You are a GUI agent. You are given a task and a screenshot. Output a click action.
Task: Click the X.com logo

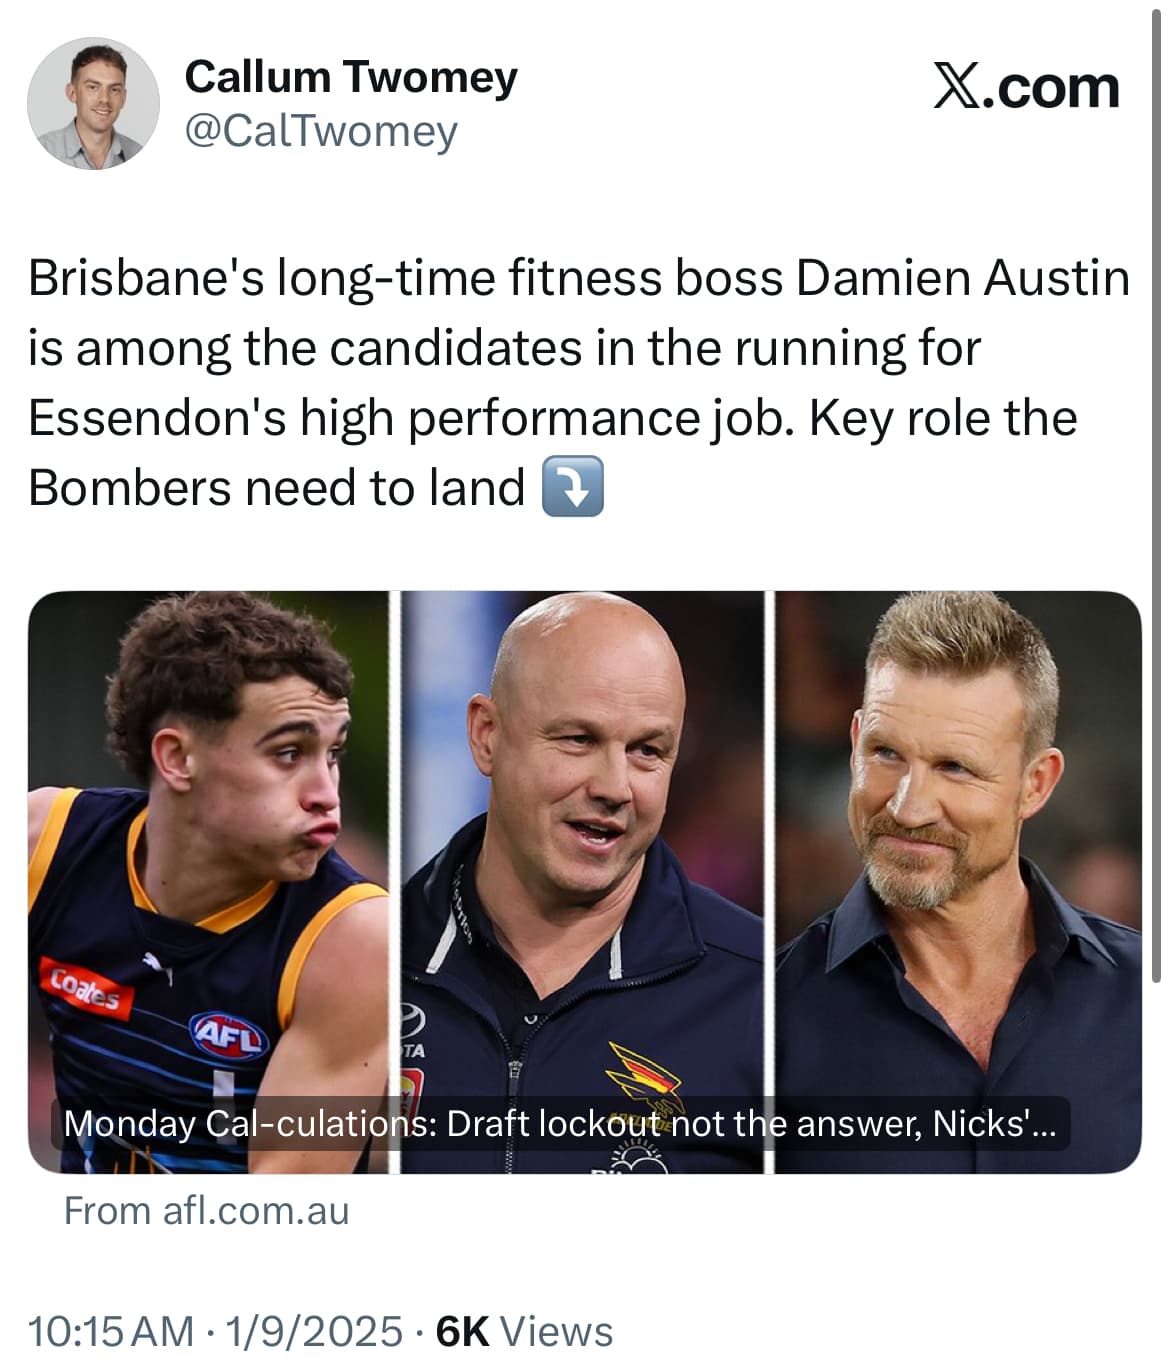point(1026,87)
